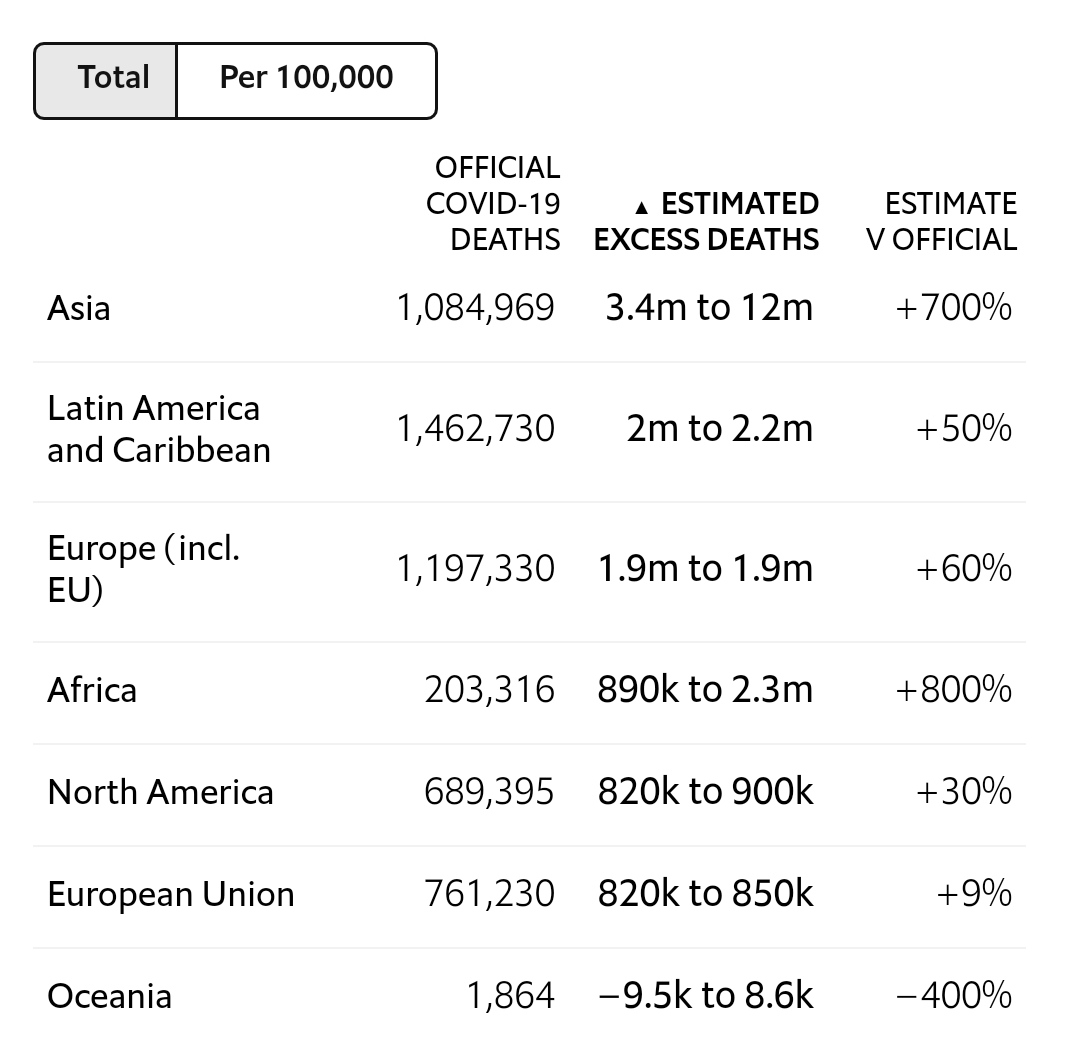Select the Oceania row label
Viewport: 1080px width, 1063px height.
109,996
